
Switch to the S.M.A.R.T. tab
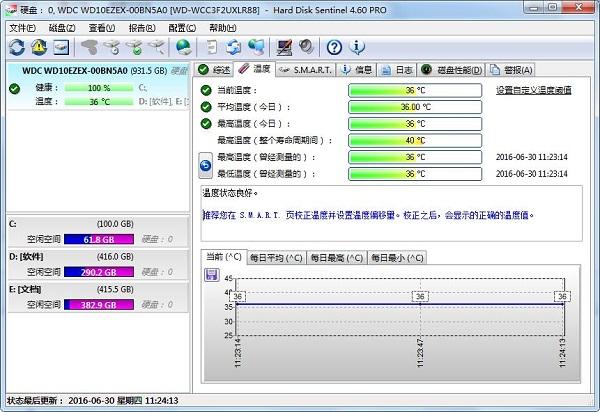pos(305,70)
